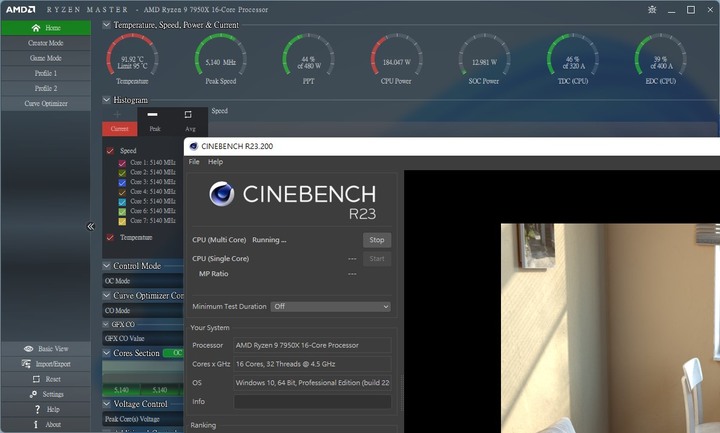The height and width of the screenshot is (433, 720).
Task: Open the Minimum Test Duration dropdown
Action: coord(331,306)
